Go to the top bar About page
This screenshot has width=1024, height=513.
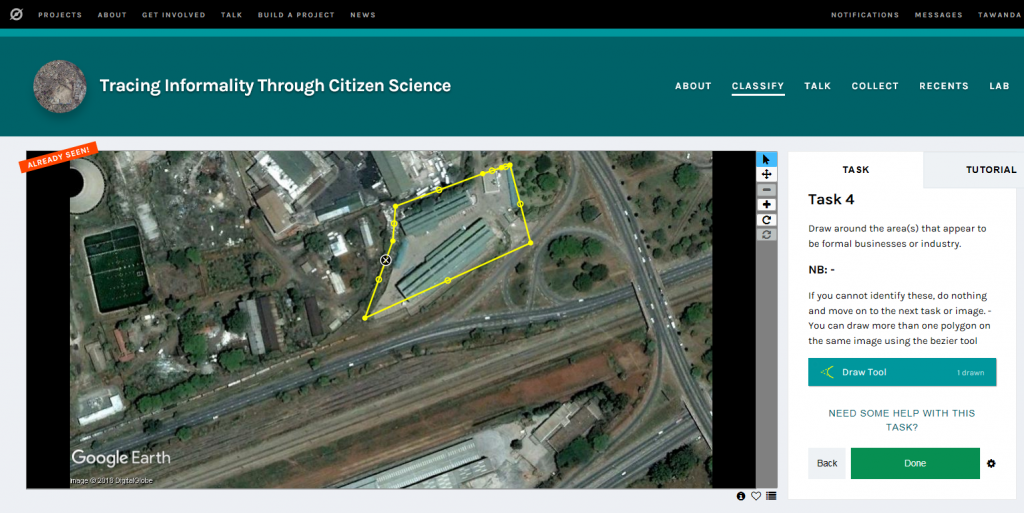coord(112,14)
